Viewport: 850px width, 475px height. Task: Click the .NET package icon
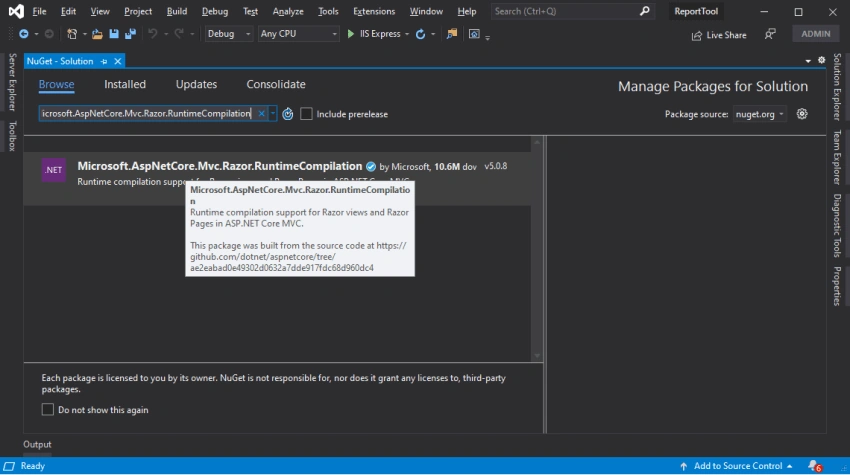tap(54, 170)
